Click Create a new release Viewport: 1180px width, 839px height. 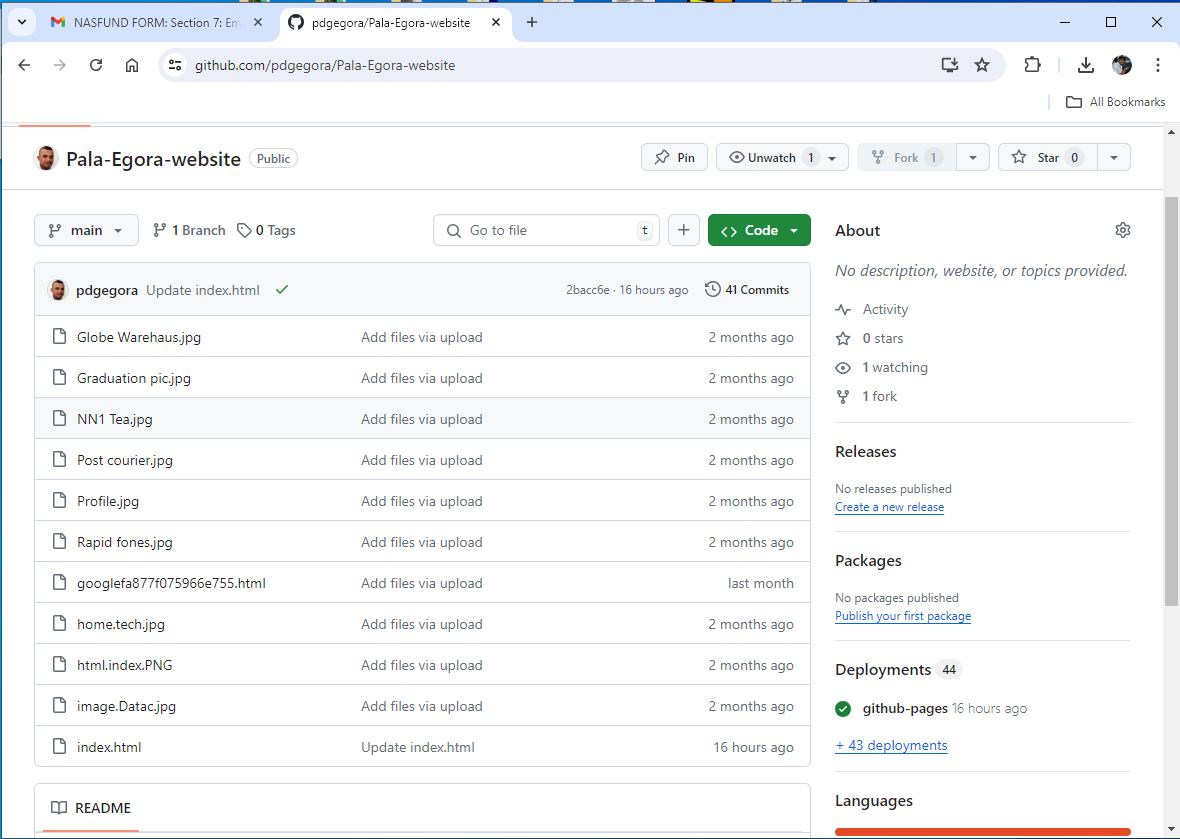pos(890,507)
